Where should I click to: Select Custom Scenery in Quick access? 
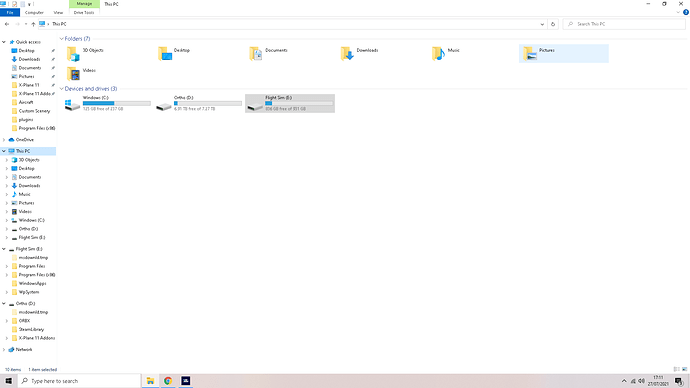coord(34,111)
